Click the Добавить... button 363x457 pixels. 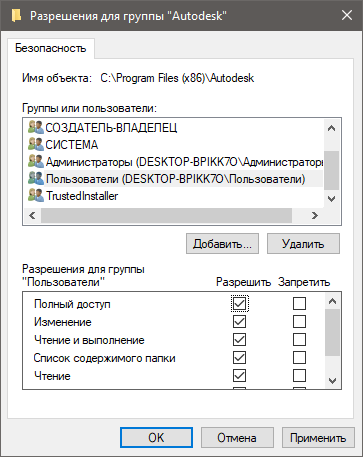coord(222,244)
